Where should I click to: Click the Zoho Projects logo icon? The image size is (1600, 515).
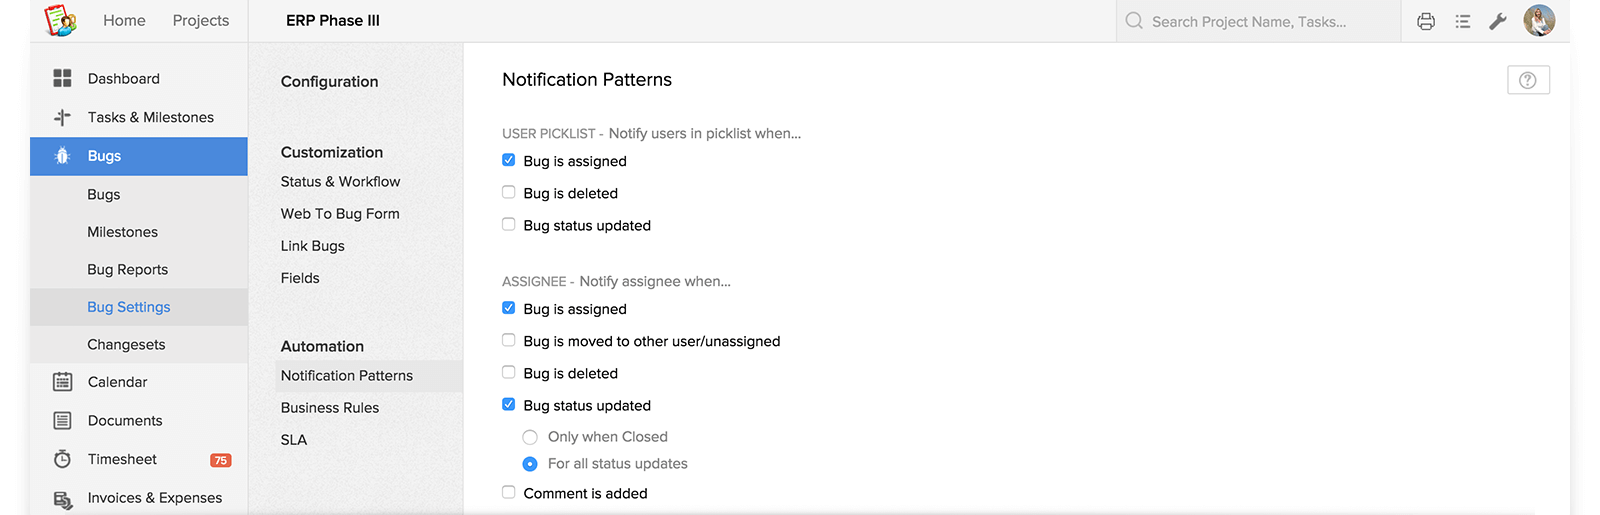[x=60, y=20]
